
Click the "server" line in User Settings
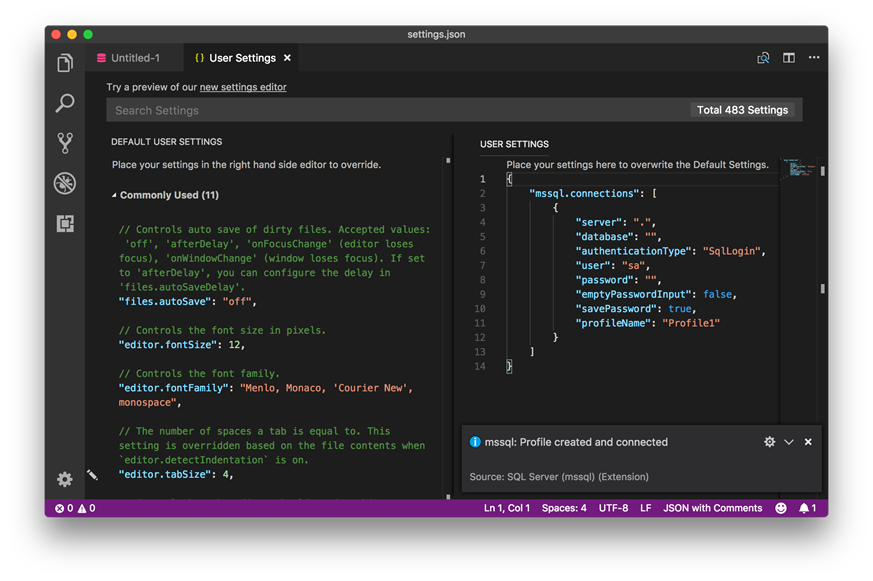point(615,223)
